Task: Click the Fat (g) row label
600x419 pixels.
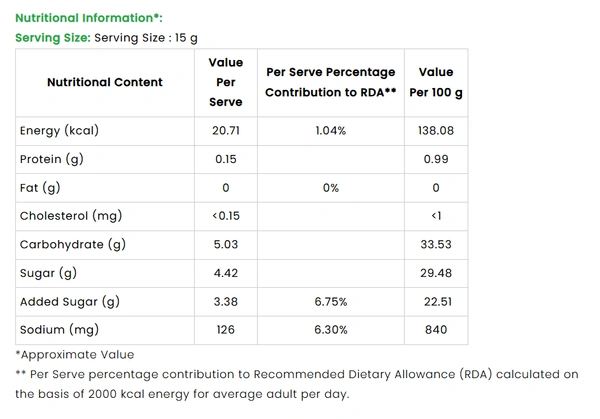Action: (40, 188)
